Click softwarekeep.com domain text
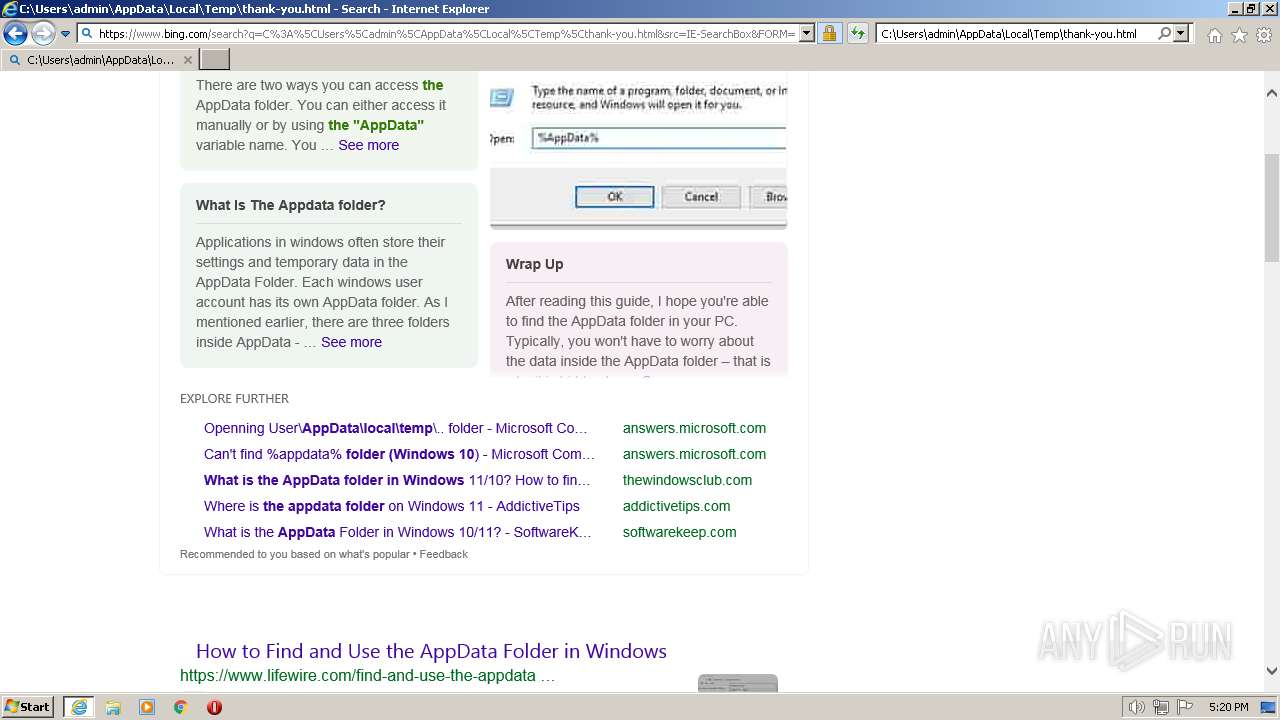Image resolution: width=1280 pixels, height=720 pixels. (x=679, y=532)
